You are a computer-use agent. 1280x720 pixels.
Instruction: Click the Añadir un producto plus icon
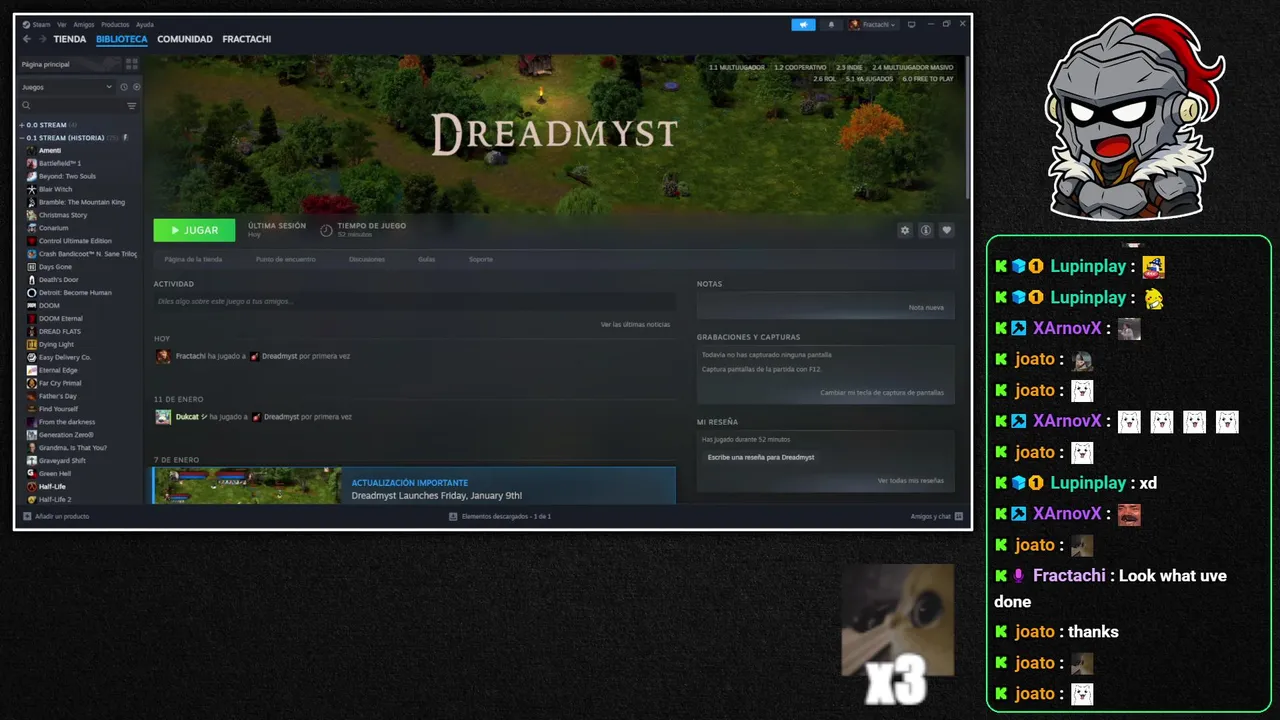pyautogui.click(x=27, y=516)
